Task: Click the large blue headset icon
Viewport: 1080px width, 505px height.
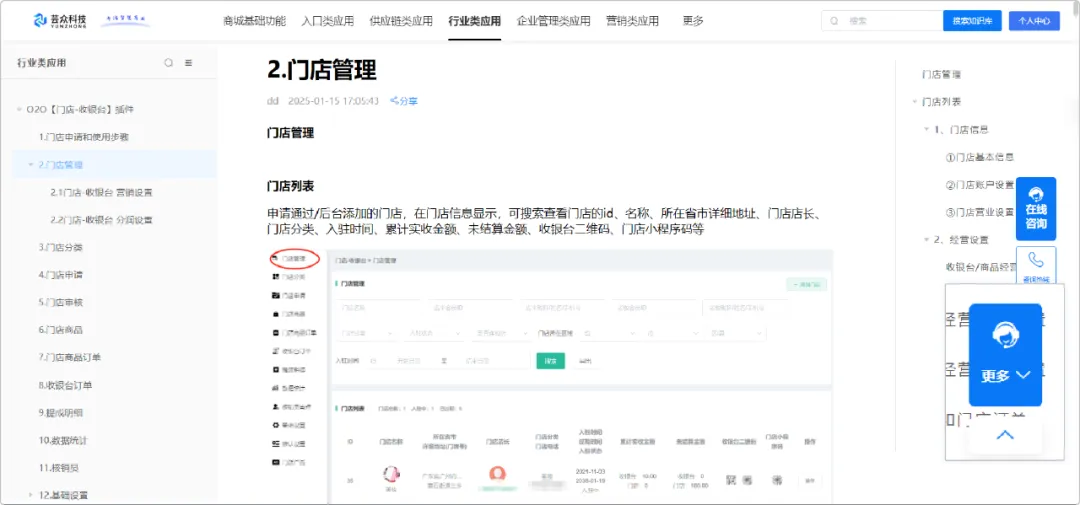Action: coord(1005,336)
